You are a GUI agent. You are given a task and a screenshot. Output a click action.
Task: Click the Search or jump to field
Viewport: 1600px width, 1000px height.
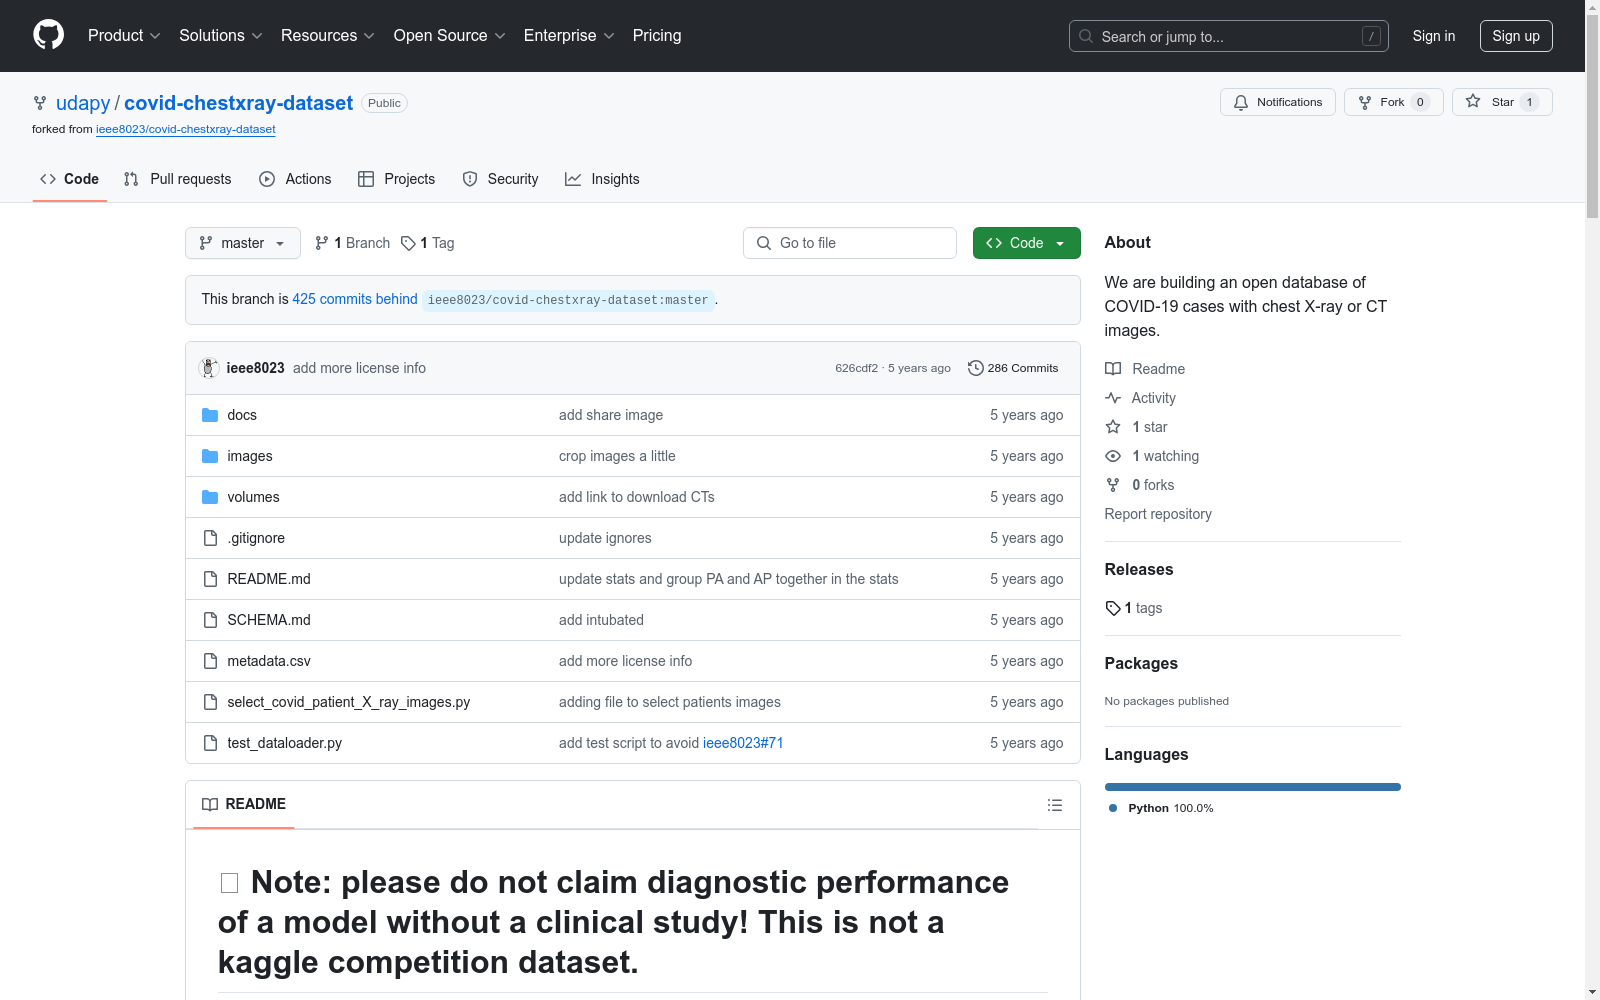click(x=1229, y=36)
